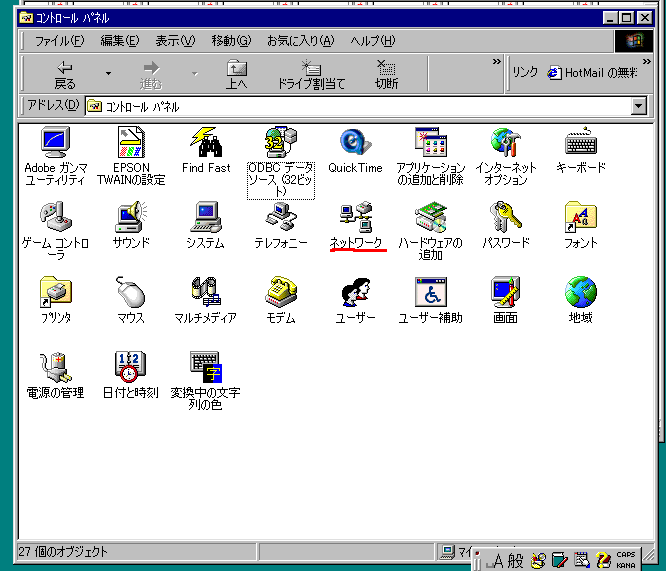Click the 上へ (Up) toolbar button
This screenshot has width=666, height=571.
236,74
